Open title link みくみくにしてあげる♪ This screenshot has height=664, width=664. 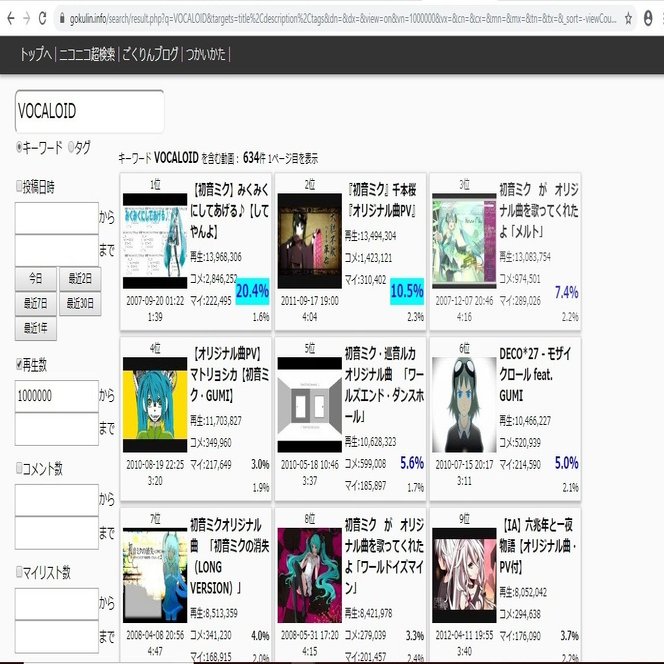[230, 210]
